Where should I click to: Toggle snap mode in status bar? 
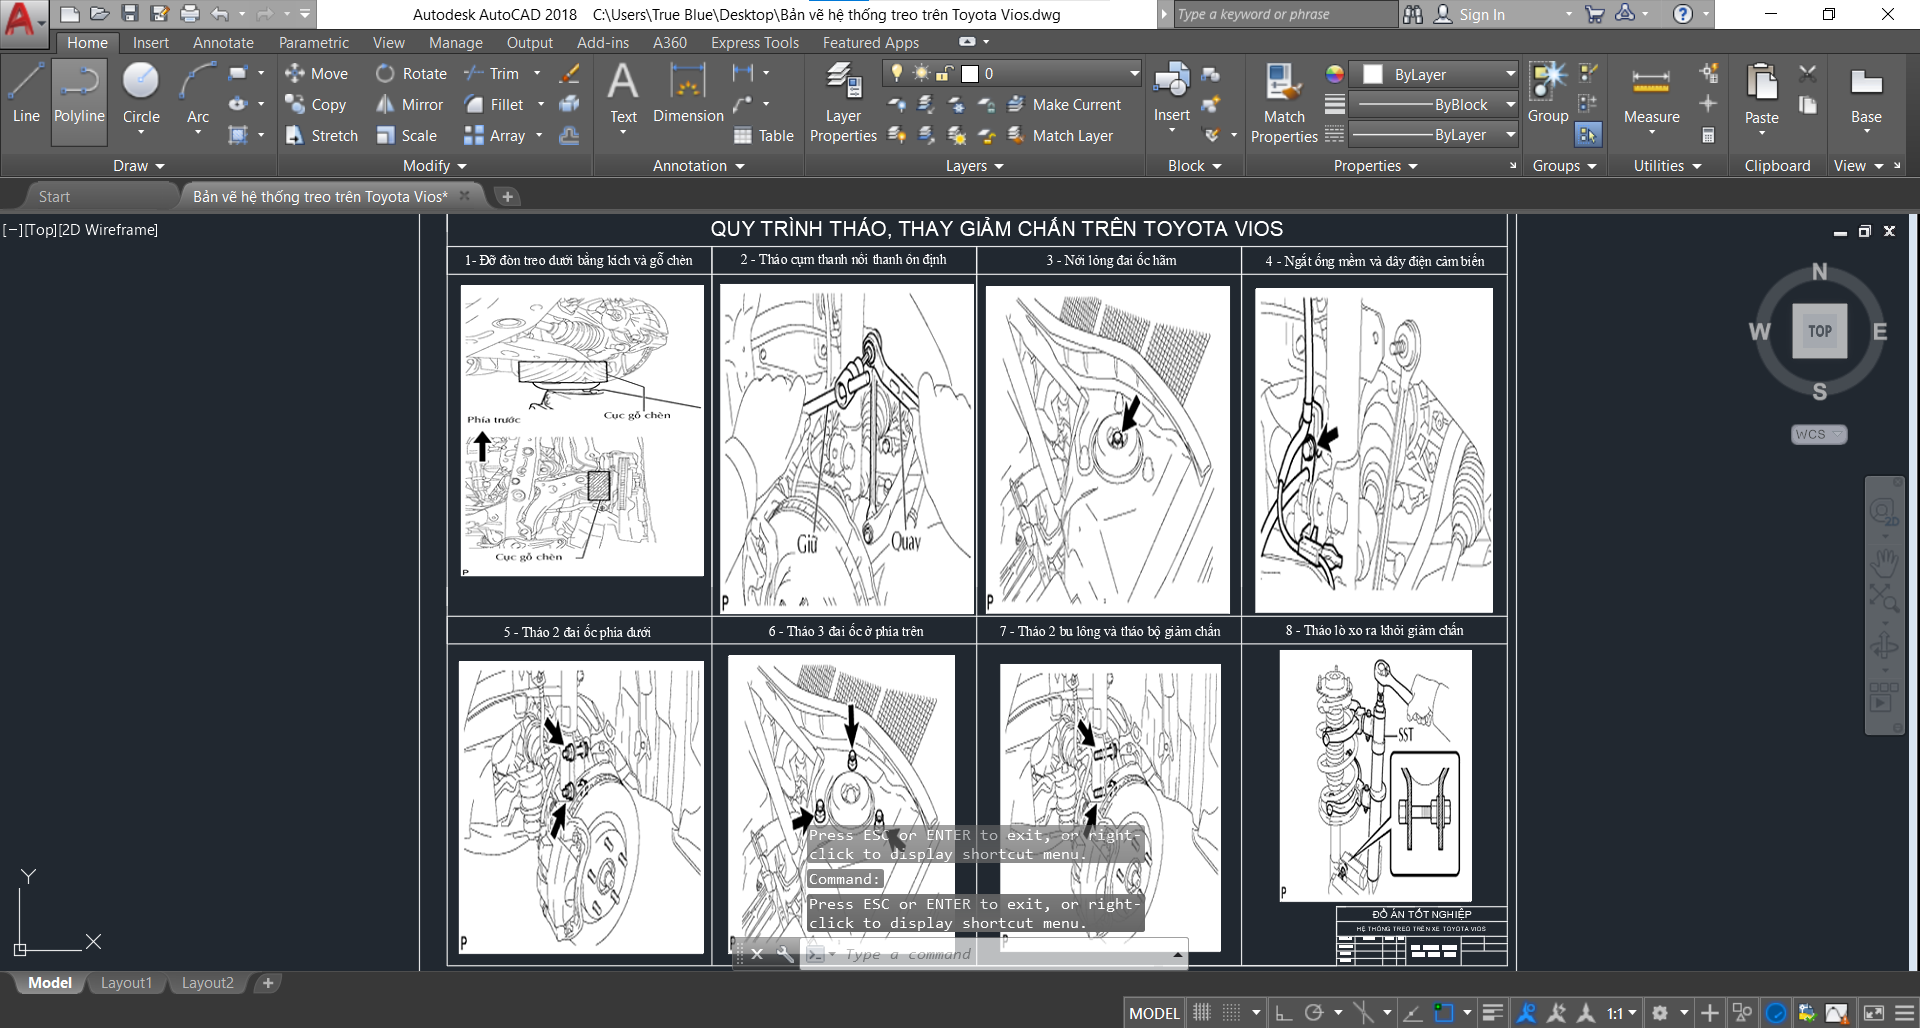pos(1232,1012)
